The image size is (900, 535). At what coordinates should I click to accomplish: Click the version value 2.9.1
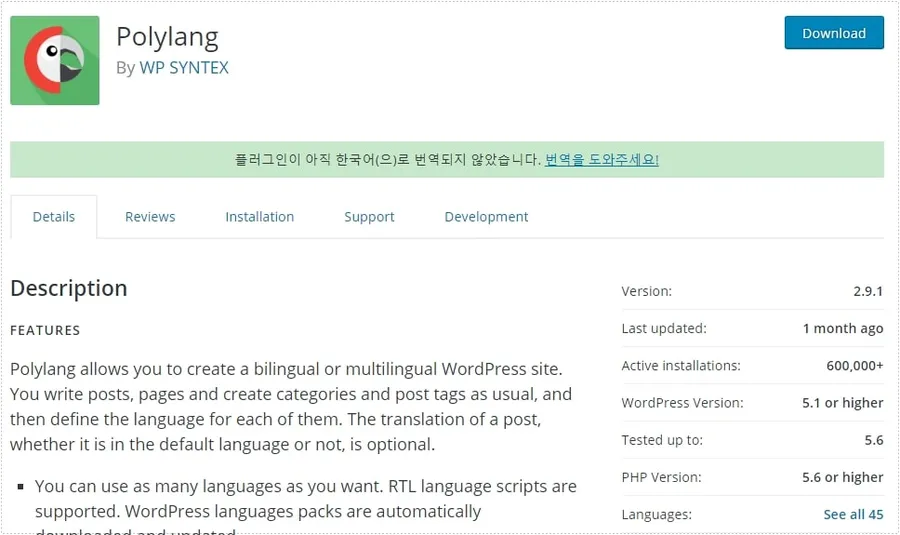868,291
